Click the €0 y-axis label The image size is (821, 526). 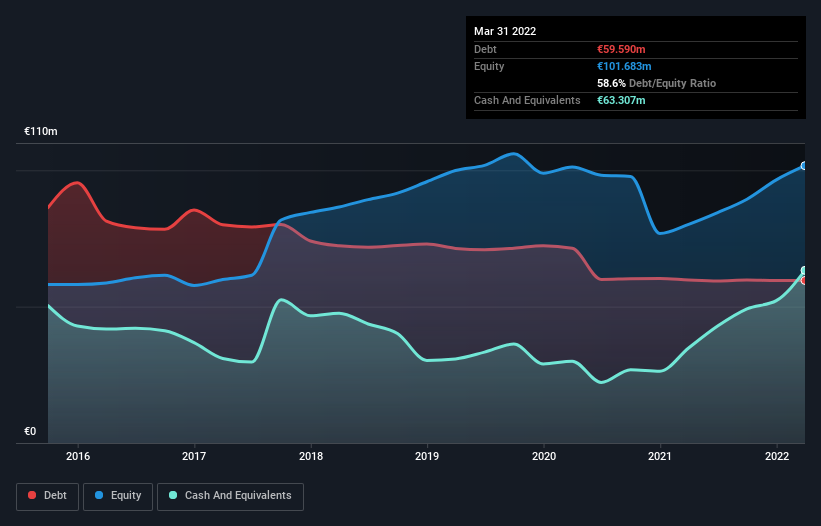[30, 431]
